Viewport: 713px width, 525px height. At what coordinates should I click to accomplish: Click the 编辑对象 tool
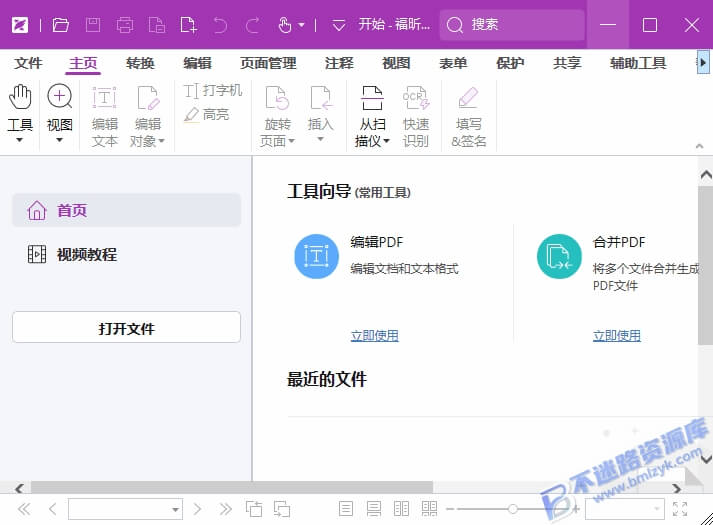tap(147, 116)
